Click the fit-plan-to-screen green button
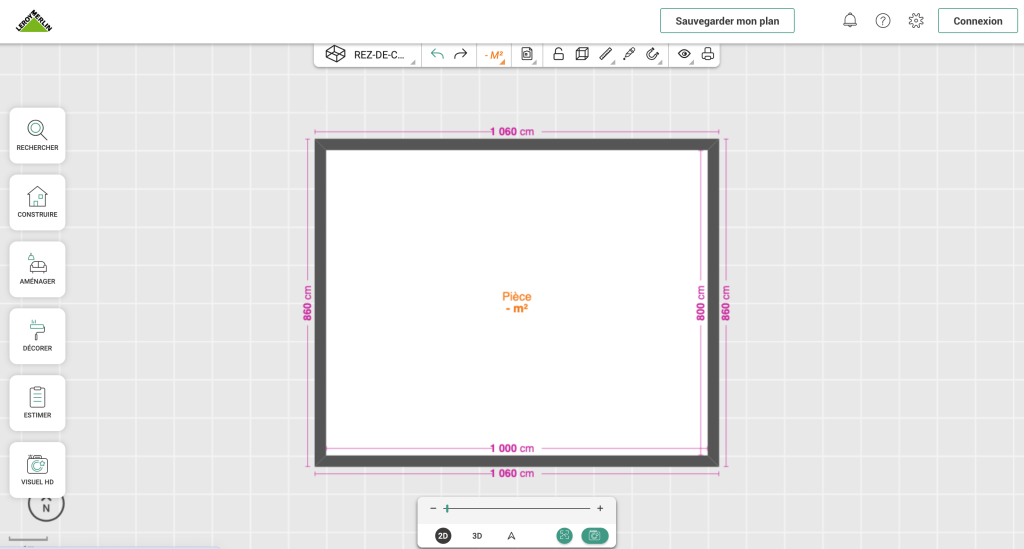 [564, 536]
